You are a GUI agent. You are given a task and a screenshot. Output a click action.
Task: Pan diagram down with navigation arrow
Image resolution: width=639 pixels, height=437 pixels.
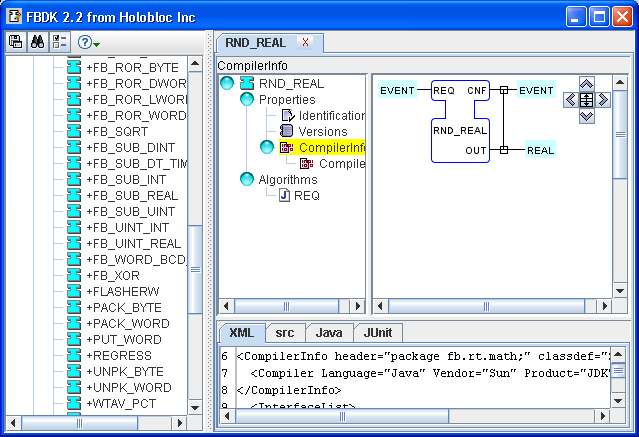tap(586, 116)
